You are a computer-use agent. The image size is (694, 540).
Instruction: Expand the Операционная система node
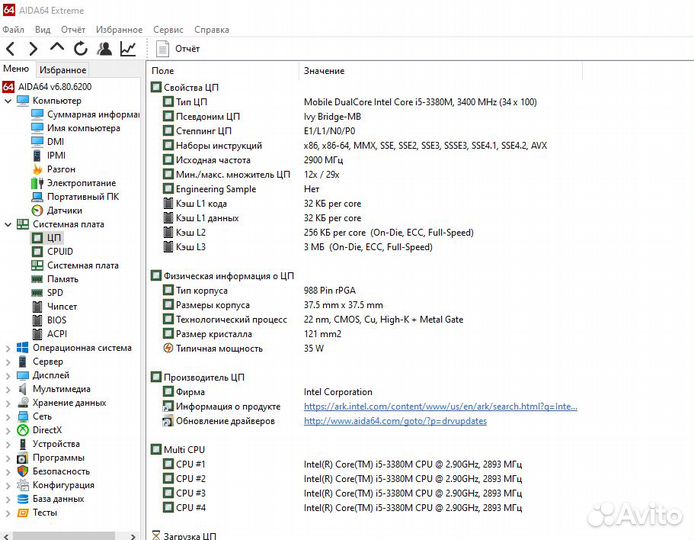coord(8,348)
